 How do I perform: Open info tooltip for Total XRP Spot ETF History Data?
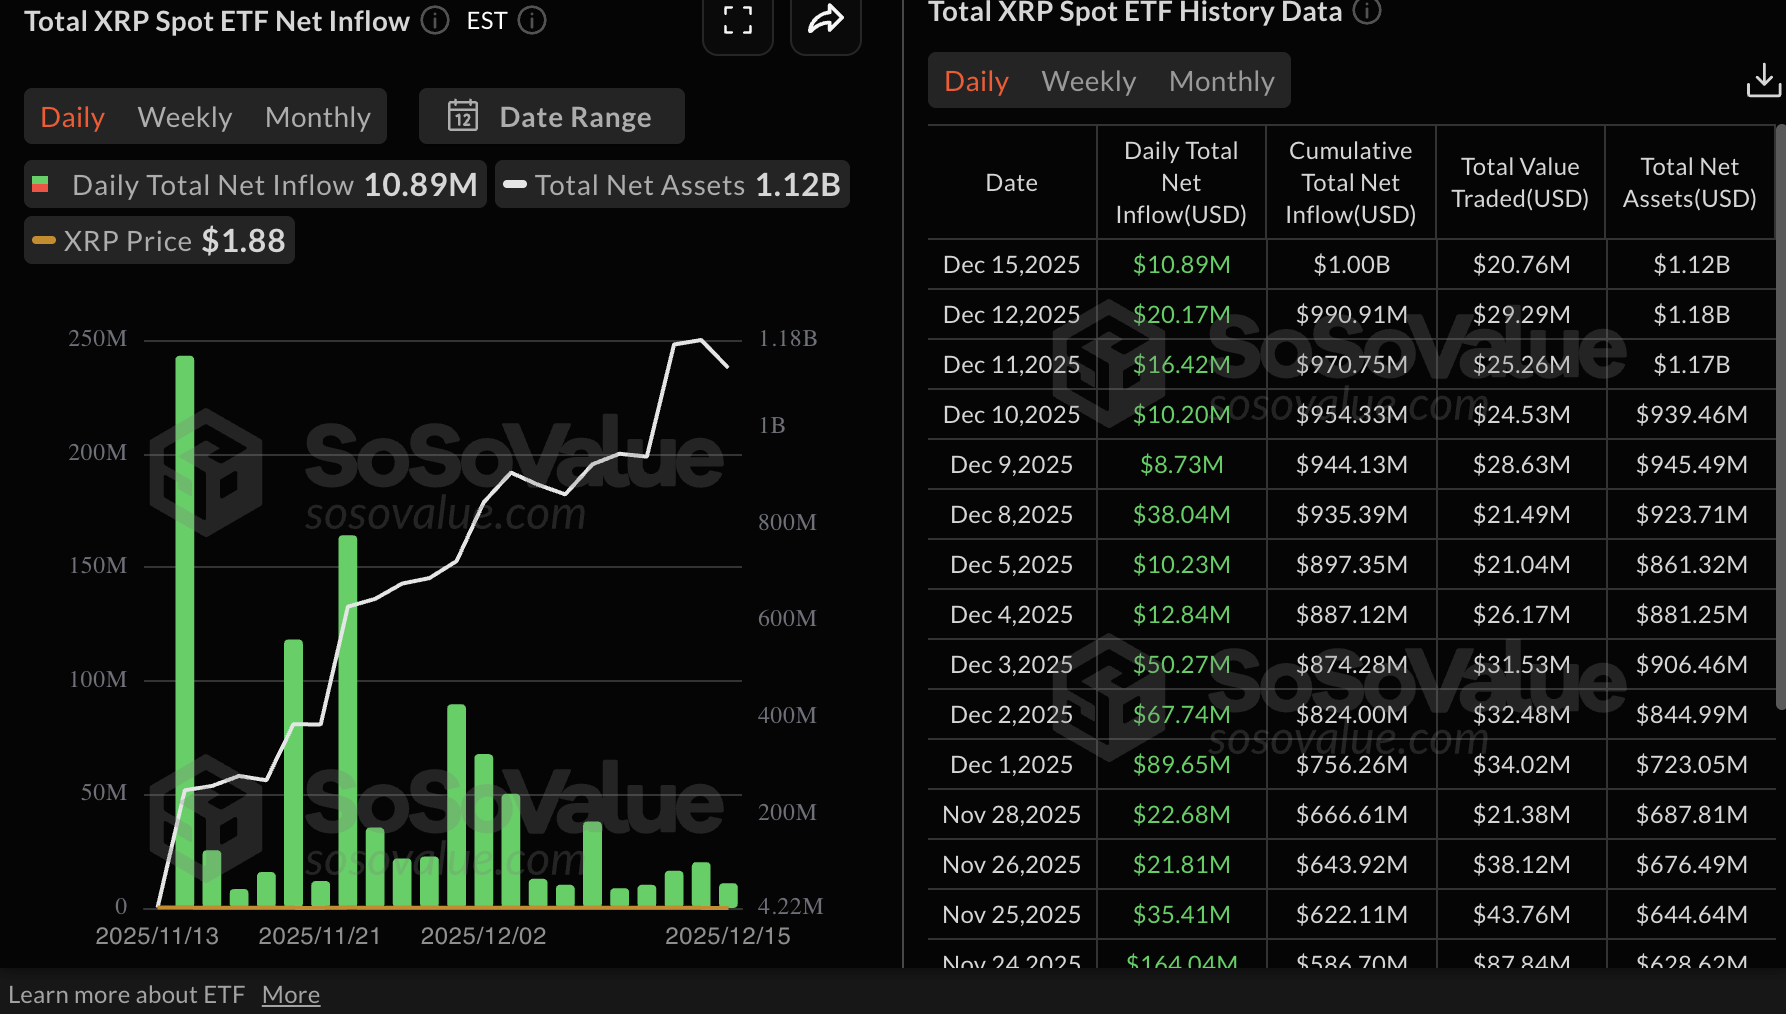pyautogui.click(x=1367, y=12)
